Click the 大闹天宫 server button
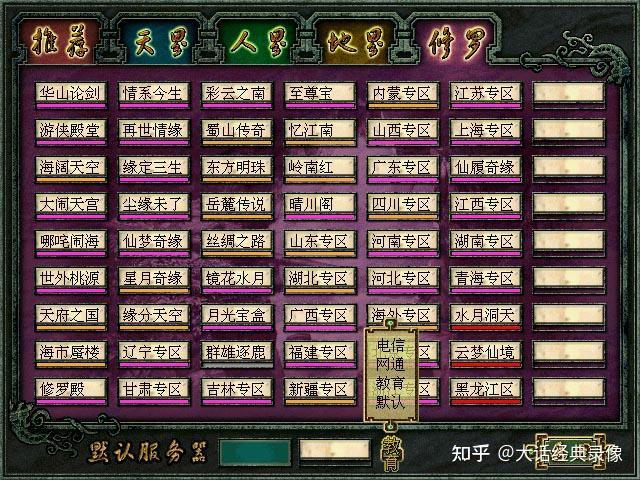The image size is (640, 480). coord(70,206)
